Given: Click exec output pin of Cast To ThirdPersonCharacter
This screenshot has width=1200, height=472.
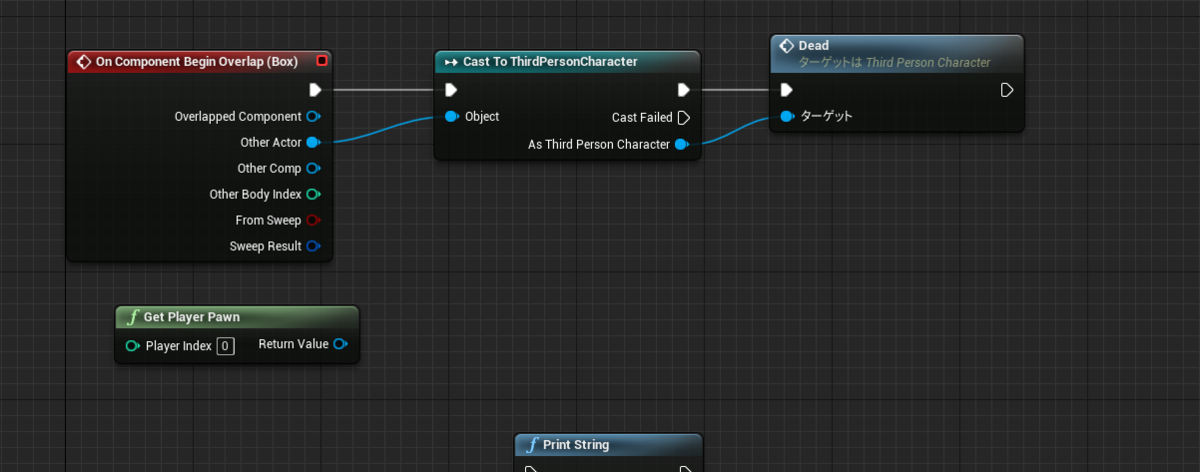Looking at the screenshot, I should (684, 90).
